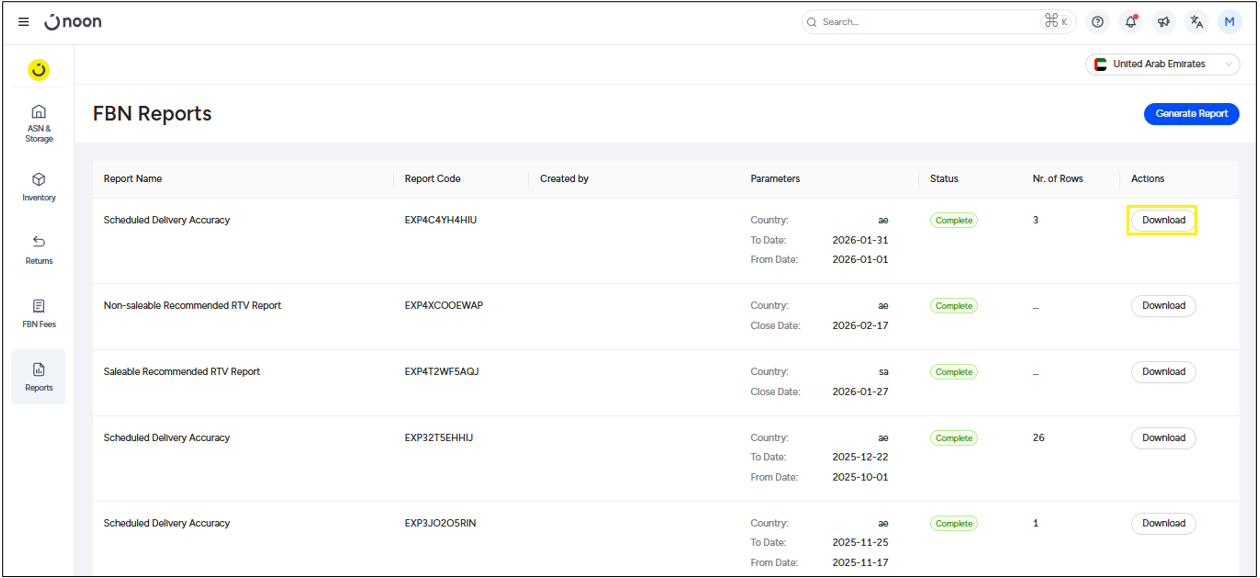Go to Inventory in sidebar
This screenshot has width=1260, height=578.
39,186
